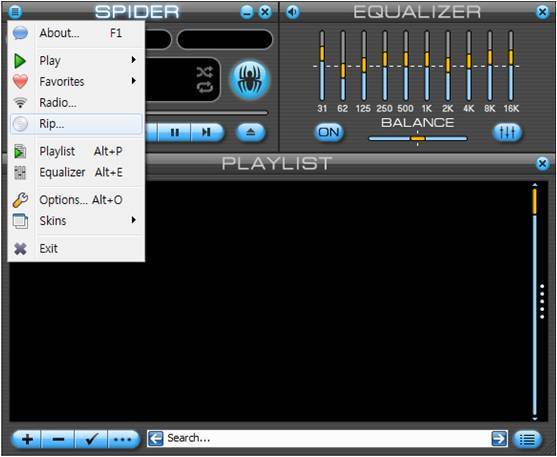This screenshot has height=457, width=557.
Task: Click the 500 Hz equalizer slider
Action: point(406,66)
